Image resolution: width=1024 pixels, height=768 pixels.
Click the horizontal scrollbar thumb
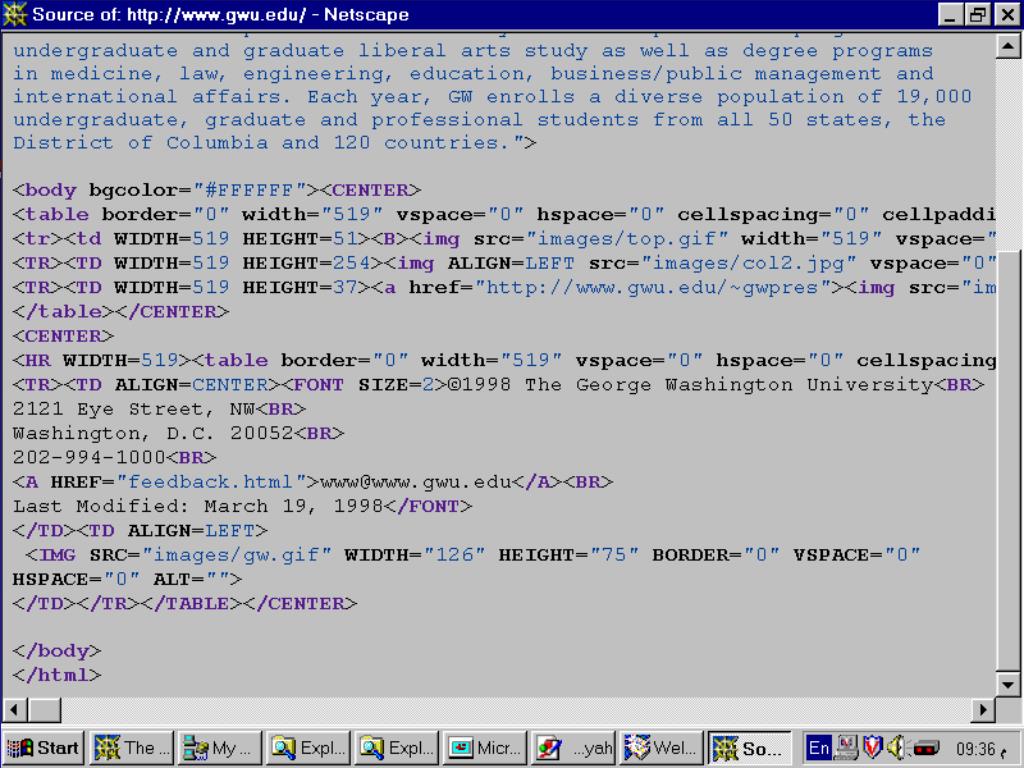coord(45,709)
